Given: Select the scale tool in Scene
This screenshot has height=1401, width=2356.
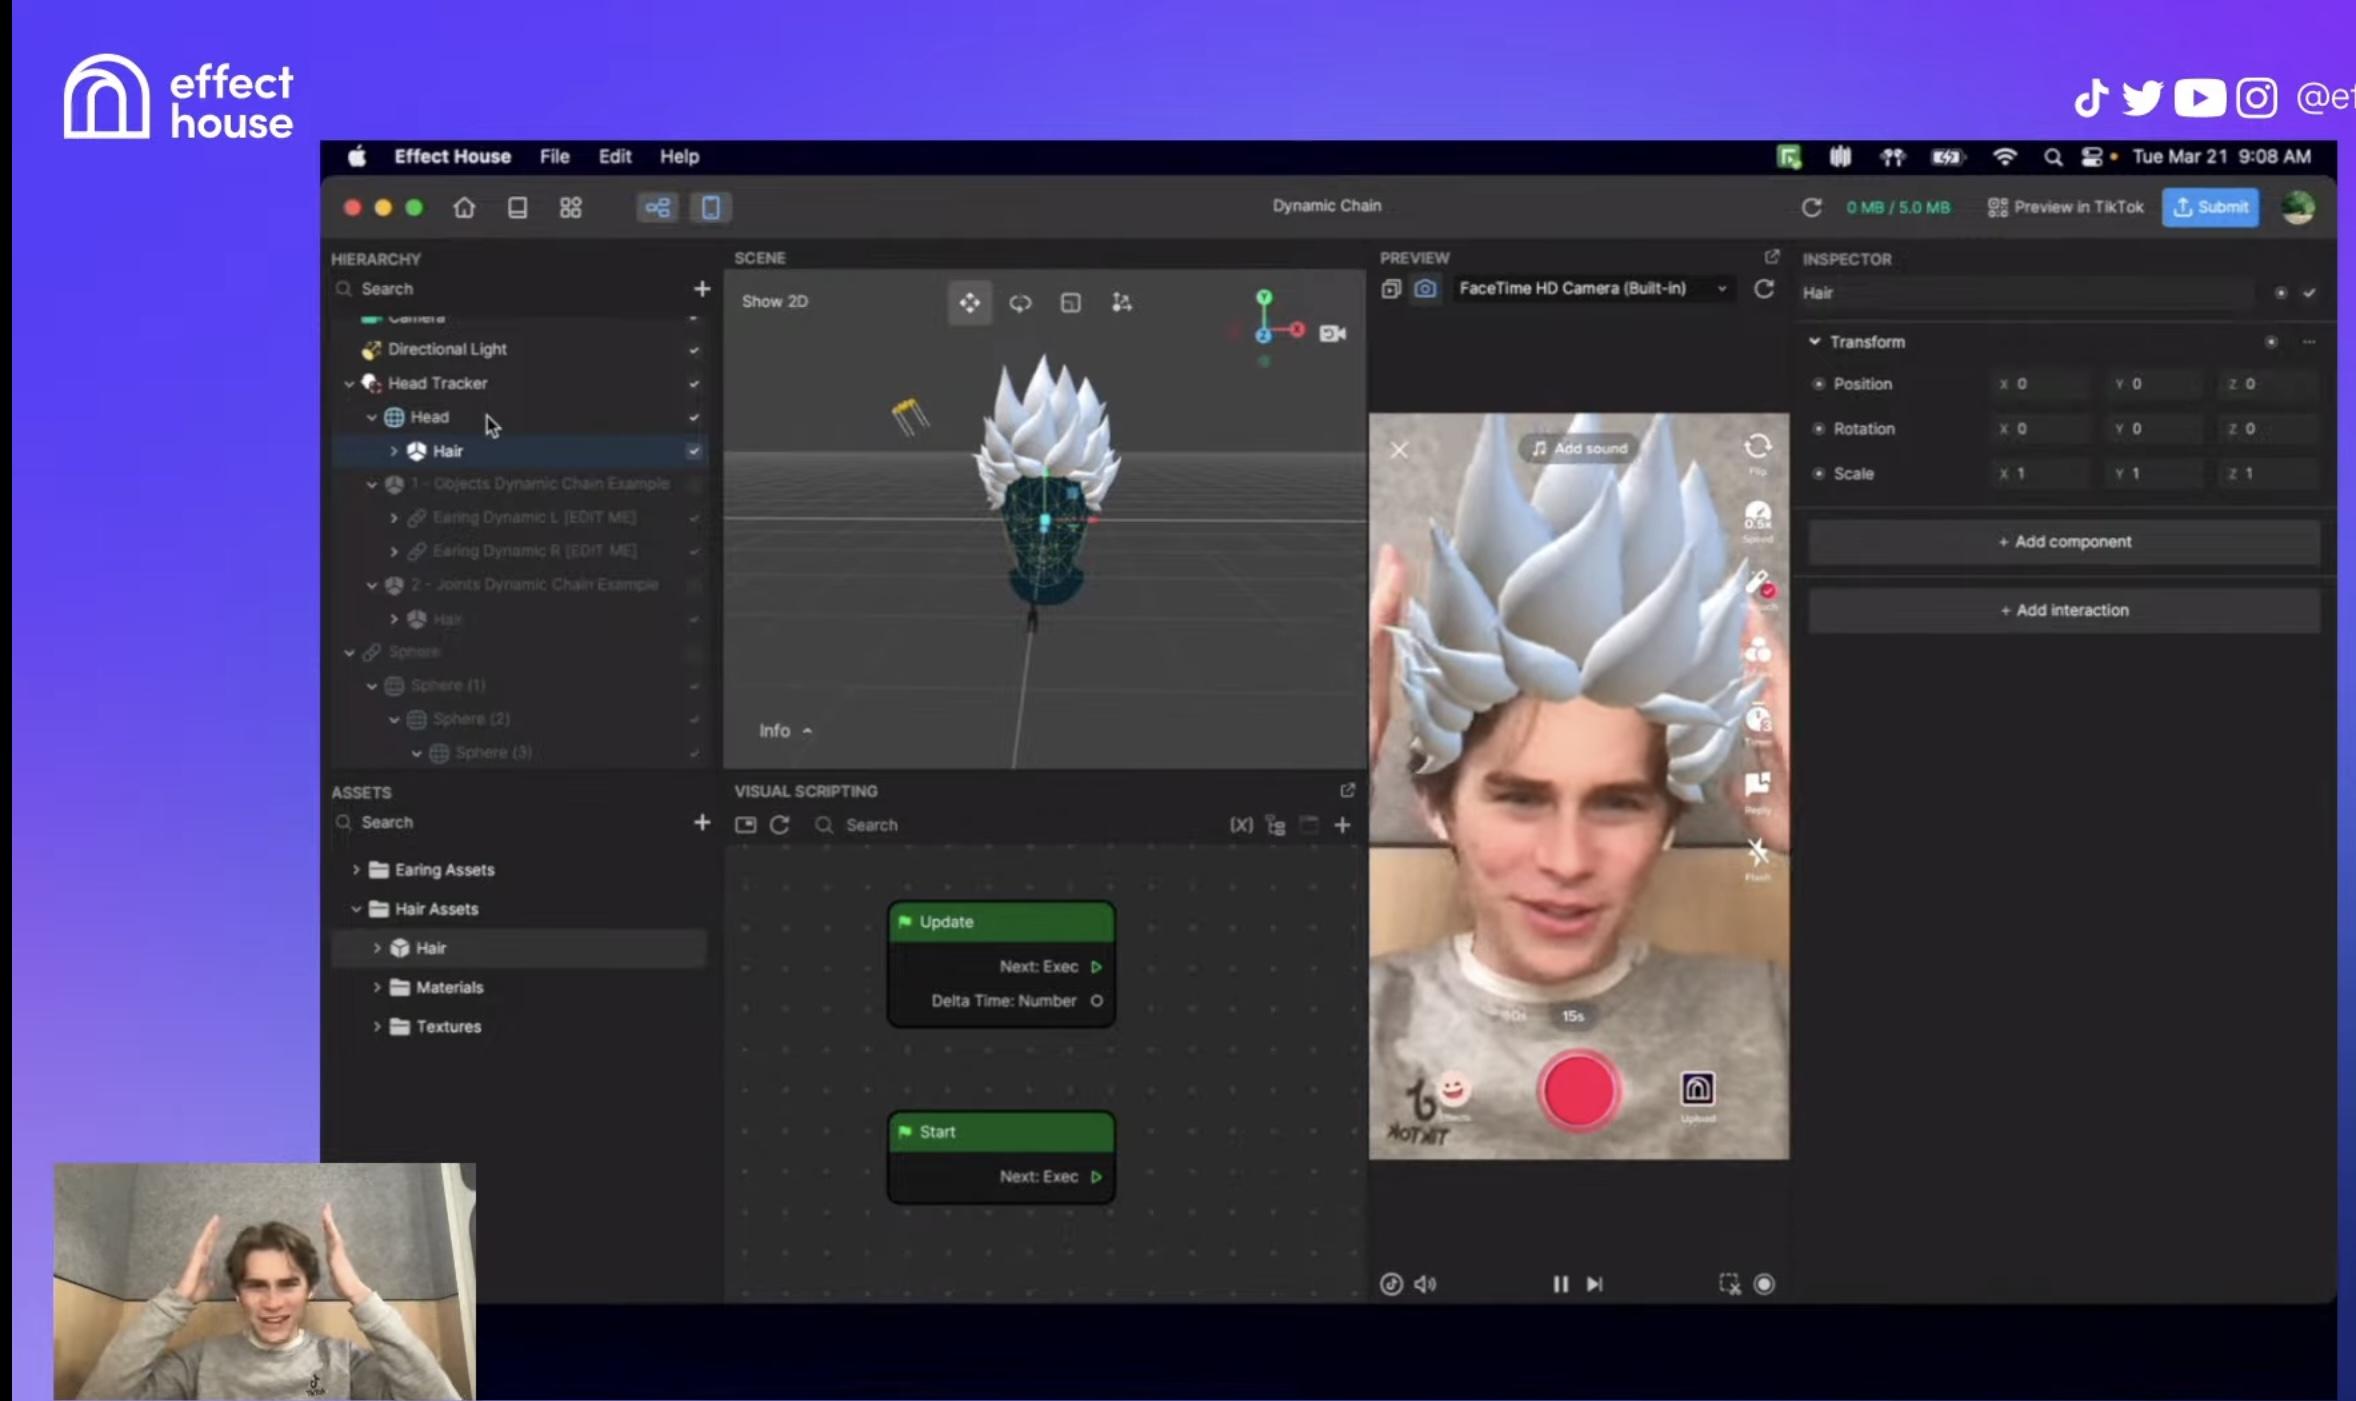Looking at the screenshot, I should (x=1071, y=303).
